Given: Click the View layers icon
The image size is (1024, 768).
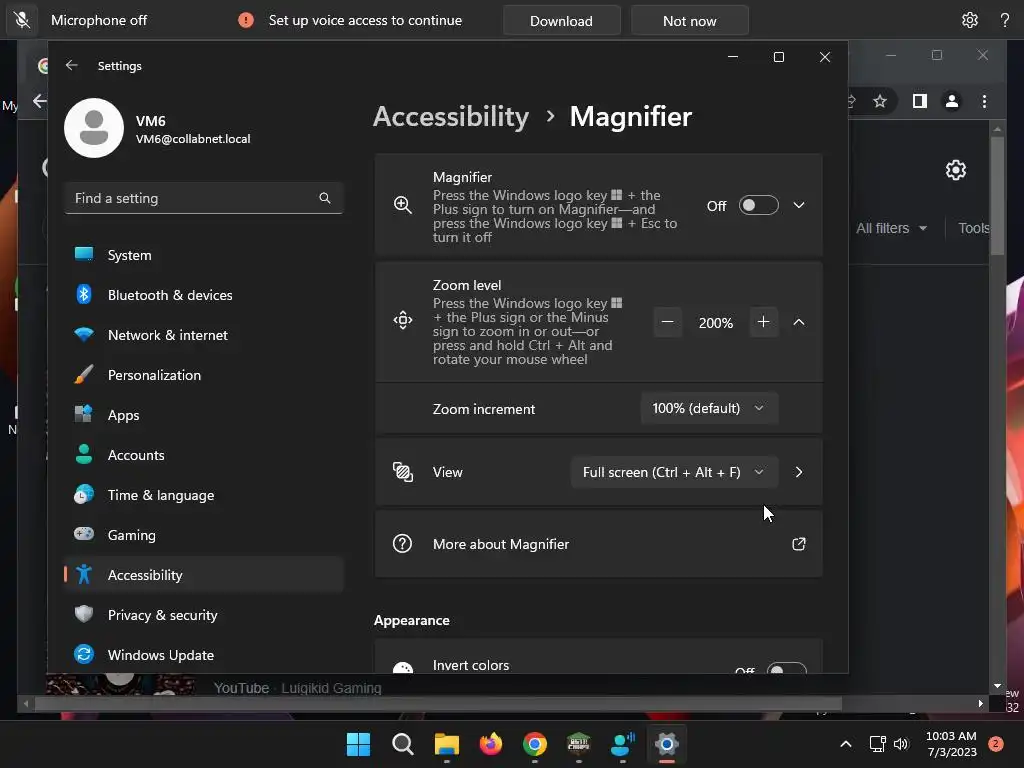Looking at the screenshot, I should pyautogui.click(x=403, y=472).
